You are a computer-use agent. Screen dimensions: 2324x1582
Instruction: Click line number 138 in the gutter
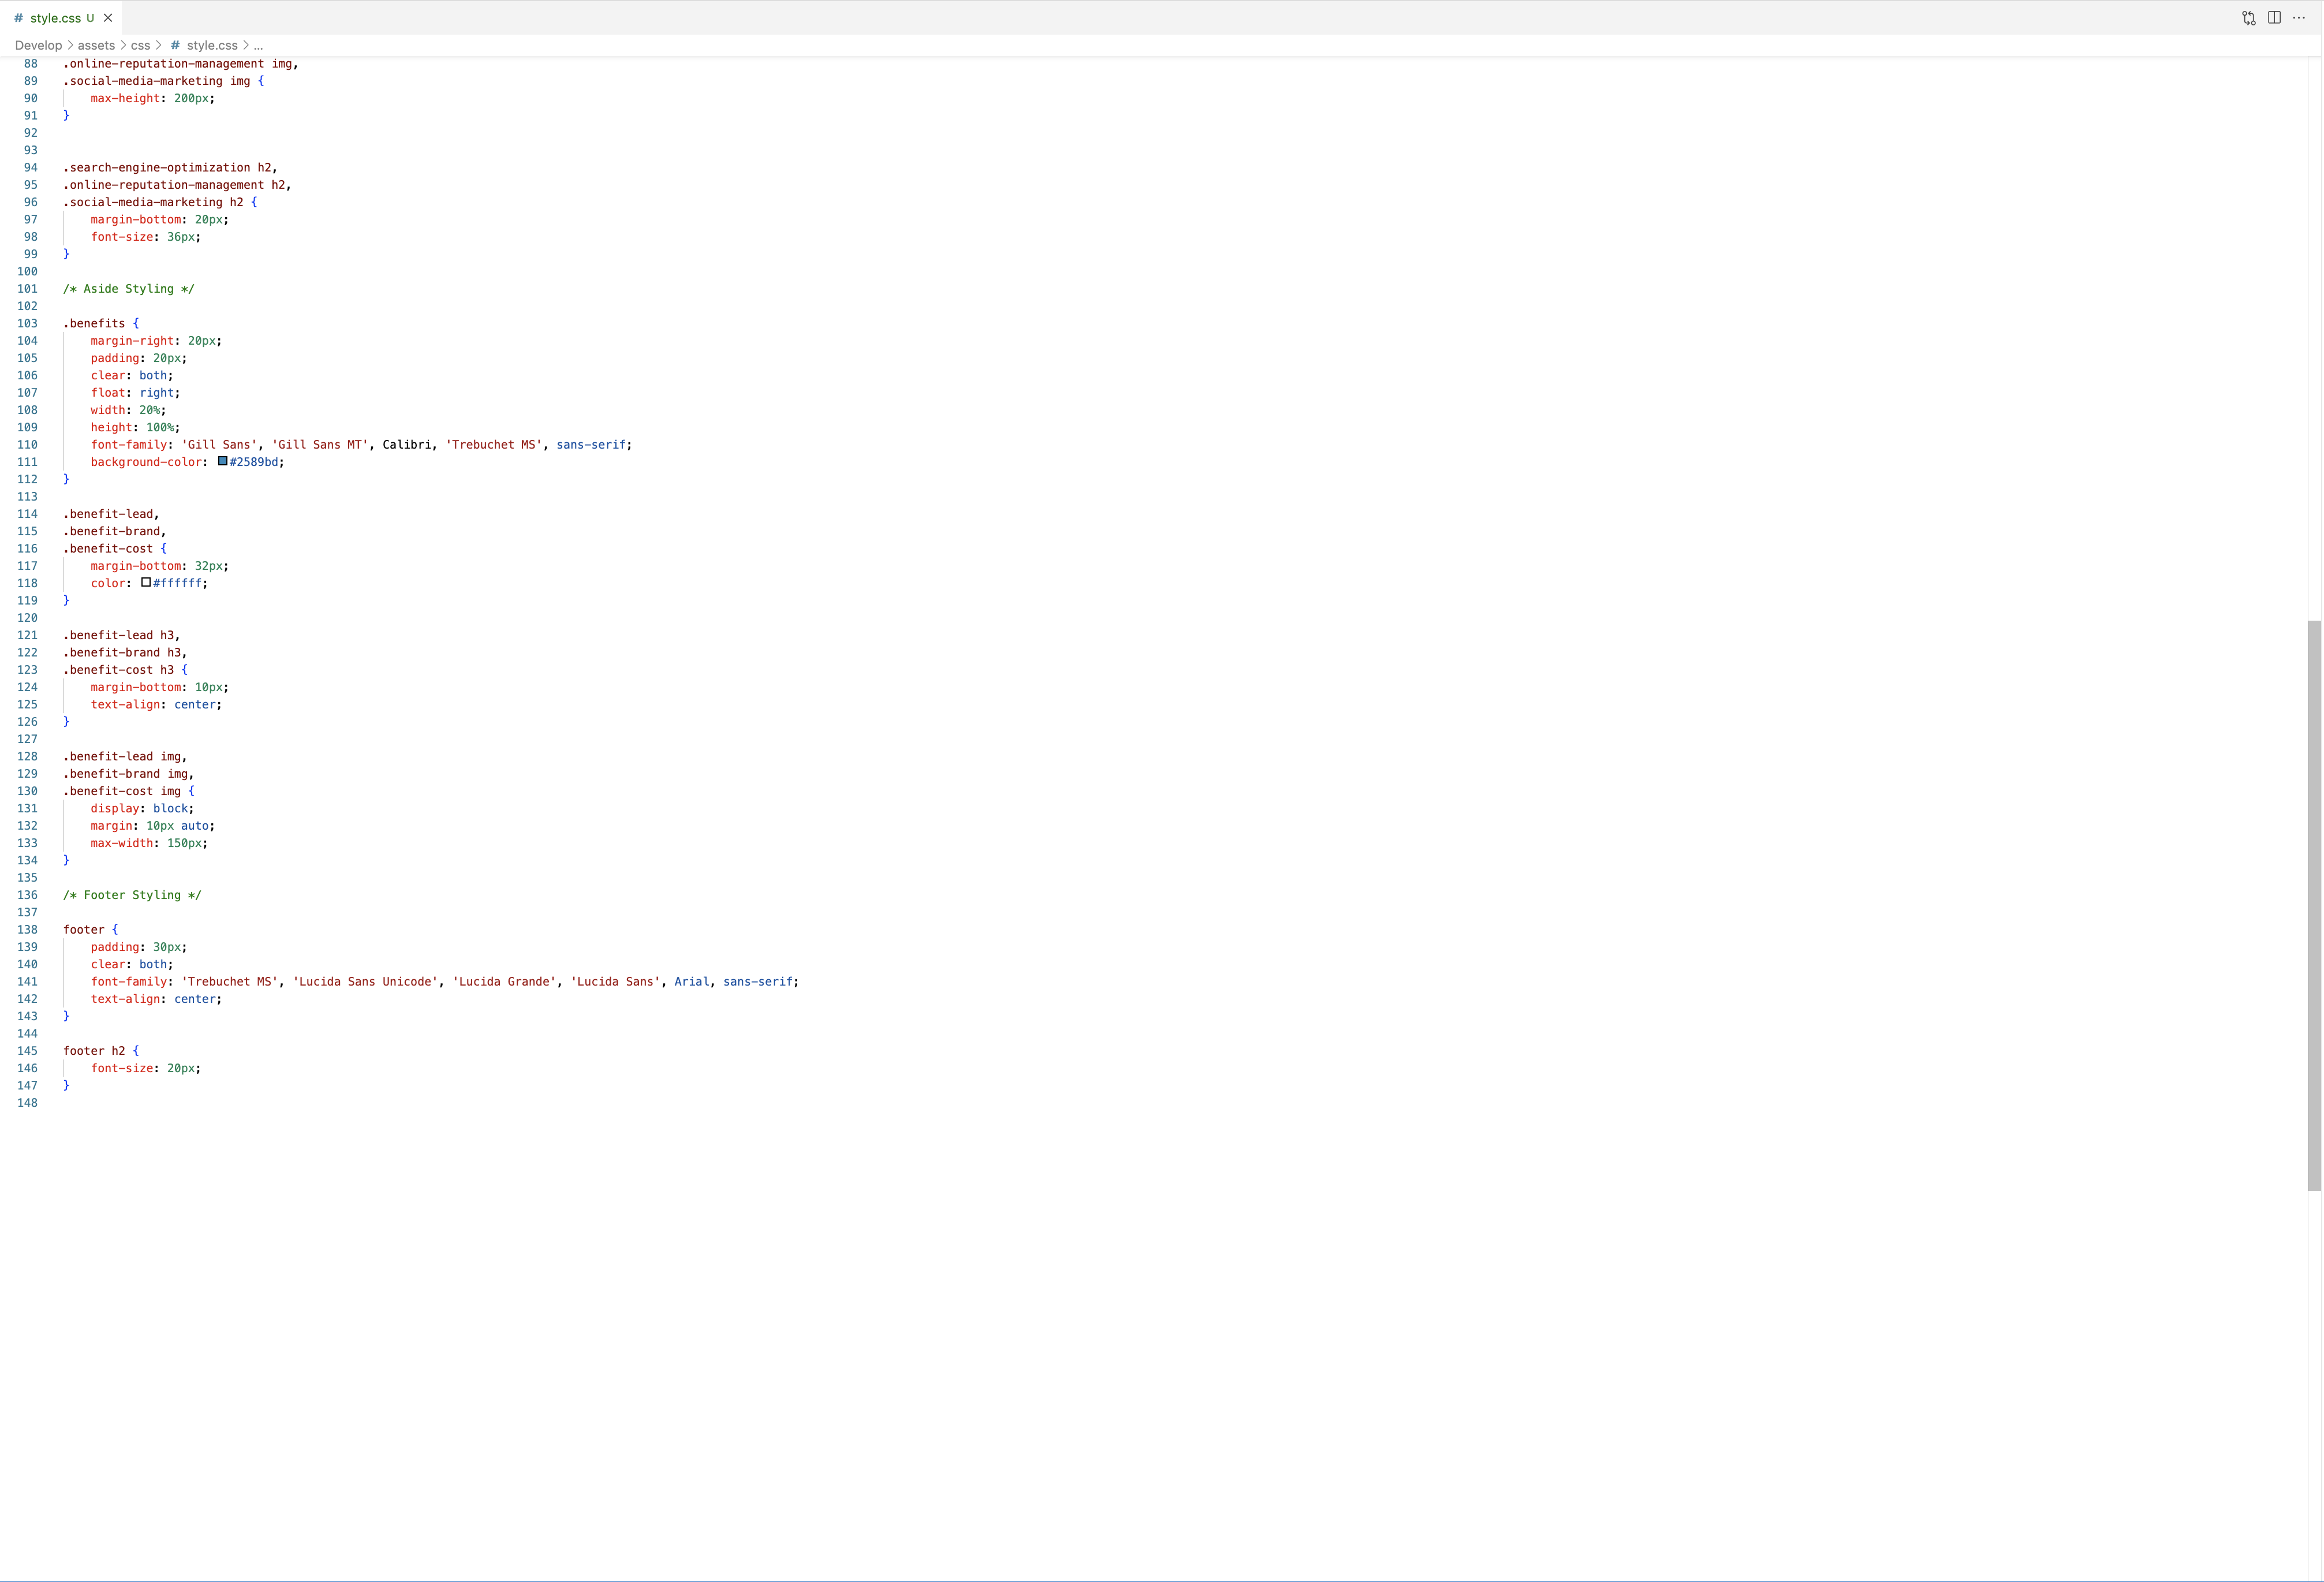pos(27,929)
